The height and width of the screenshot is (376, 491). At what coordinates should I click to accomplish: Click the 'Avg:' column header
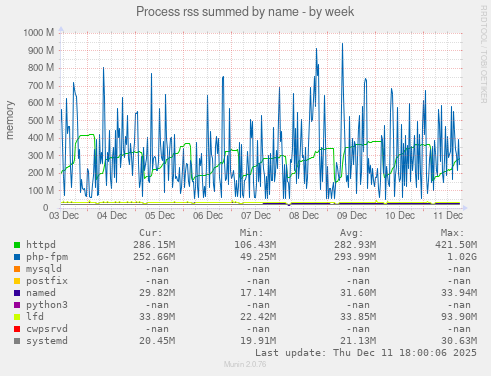352,233
